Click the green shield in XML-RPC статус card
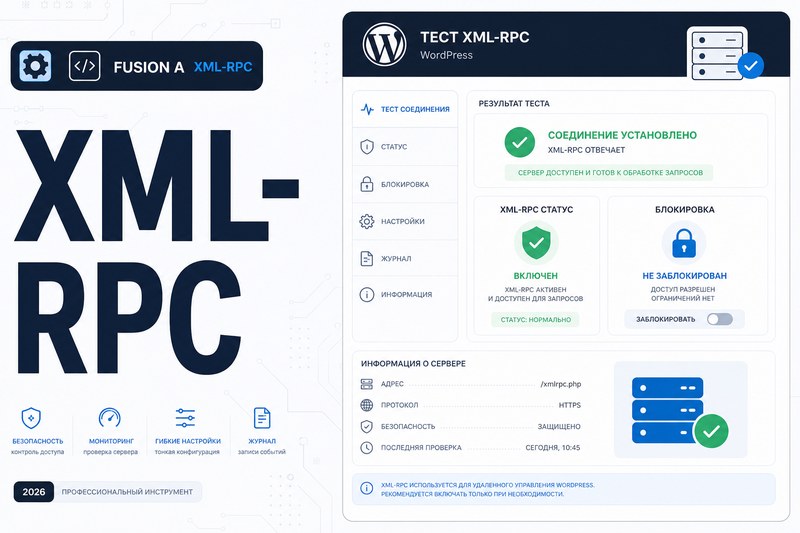Image resolution: width=800 pixels, height=533 pixels. click(536, 243)
